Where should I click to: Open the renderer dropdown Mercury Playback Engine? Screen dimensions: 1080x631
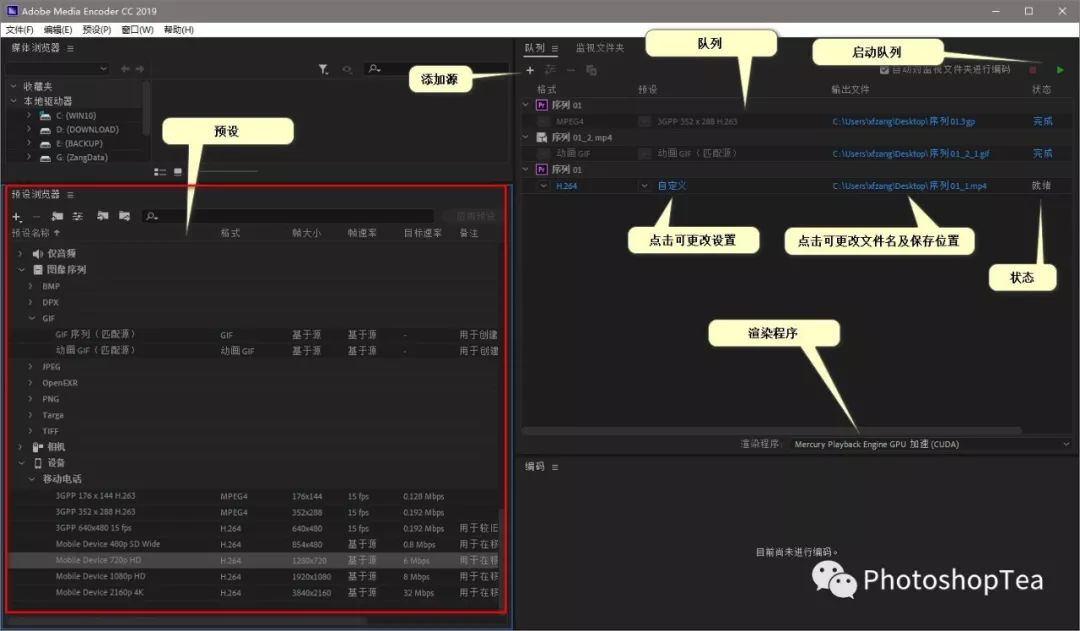pyautogui.click(x=930, y=444)
